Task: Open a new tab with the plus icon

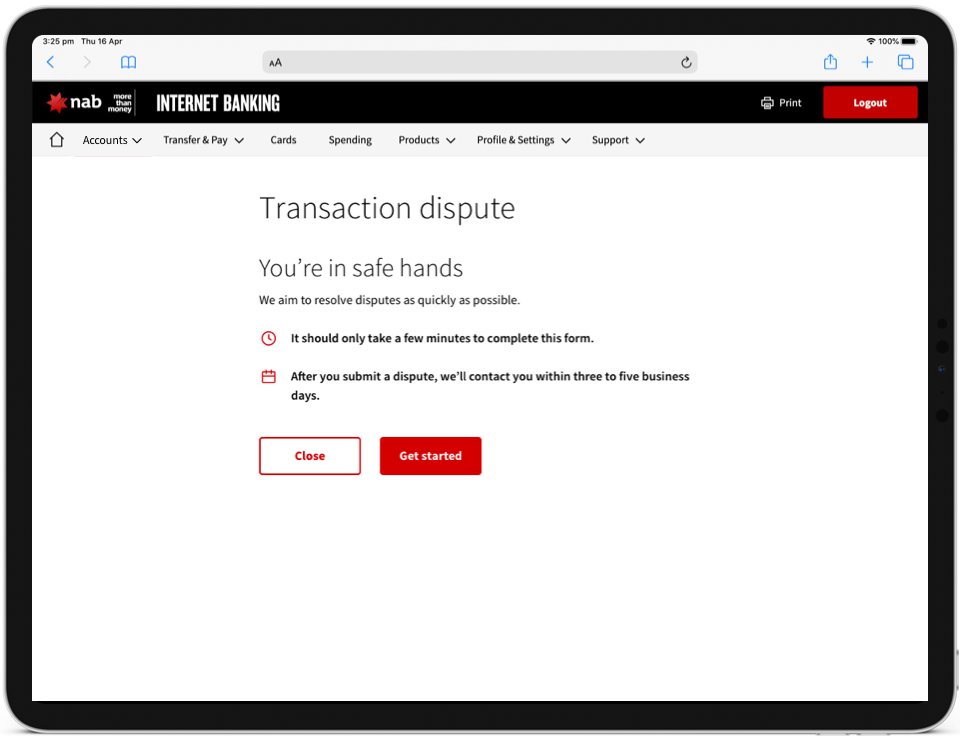Action: pos(867,62)
